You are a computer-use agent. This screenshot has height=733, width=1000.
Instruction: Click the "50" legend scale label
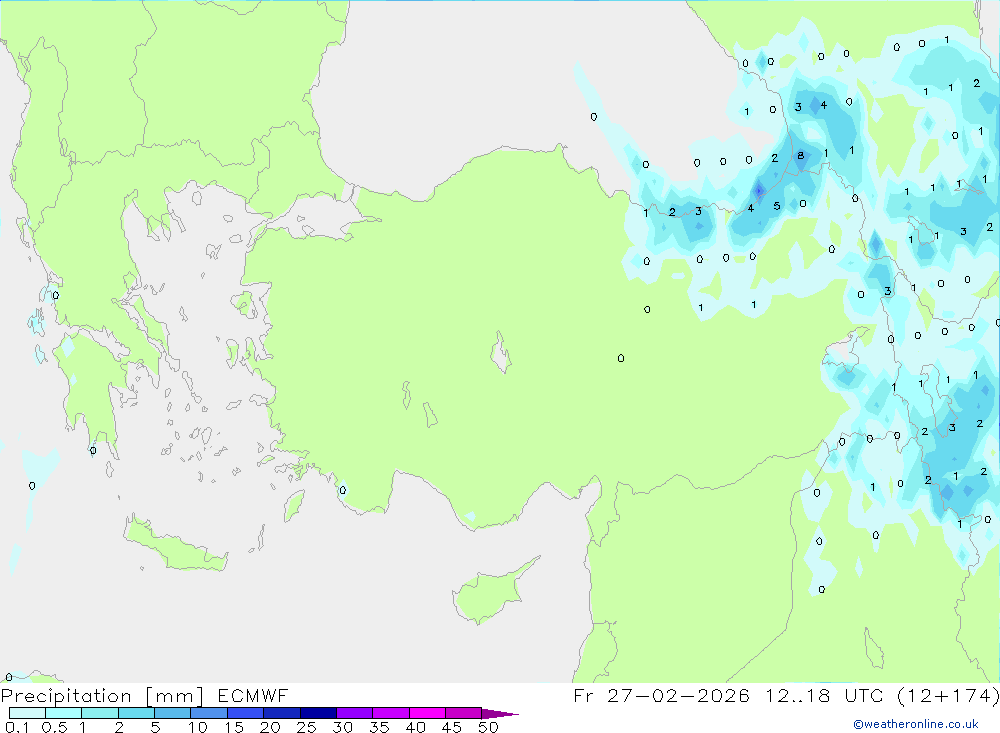tap(489, 727)
